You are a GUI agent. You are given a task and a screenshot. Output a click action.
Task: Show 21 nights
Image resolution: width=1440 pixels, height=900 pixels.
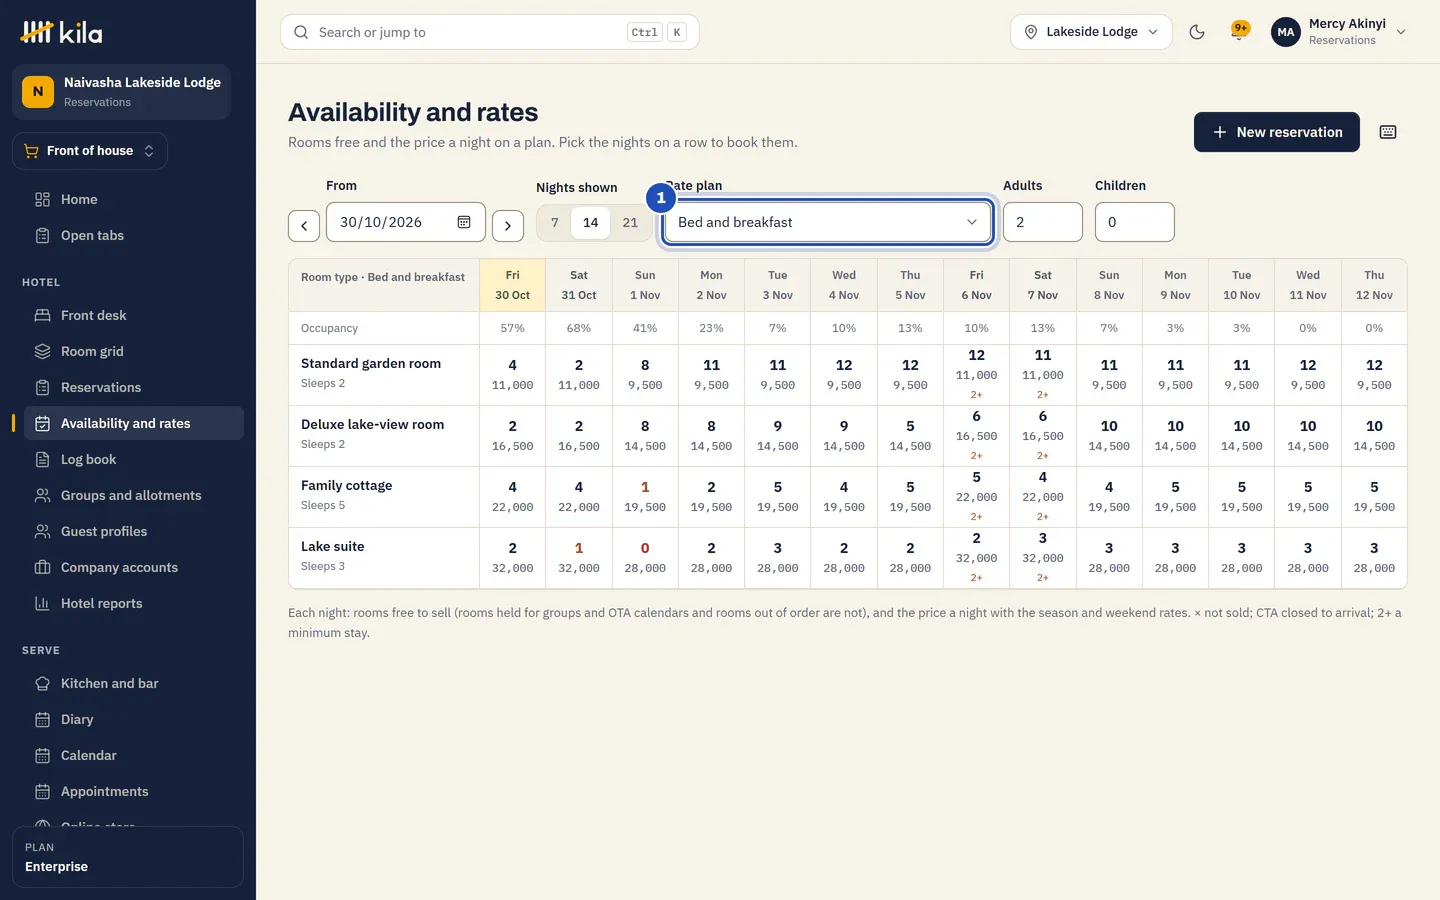630,222
